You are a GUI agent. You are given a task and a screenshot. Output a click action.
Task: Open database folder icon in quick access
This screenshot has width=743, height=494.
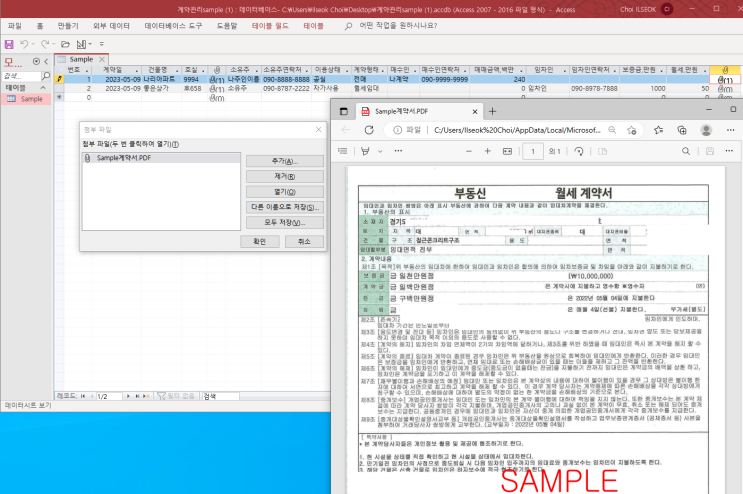[x=65, y=44]
